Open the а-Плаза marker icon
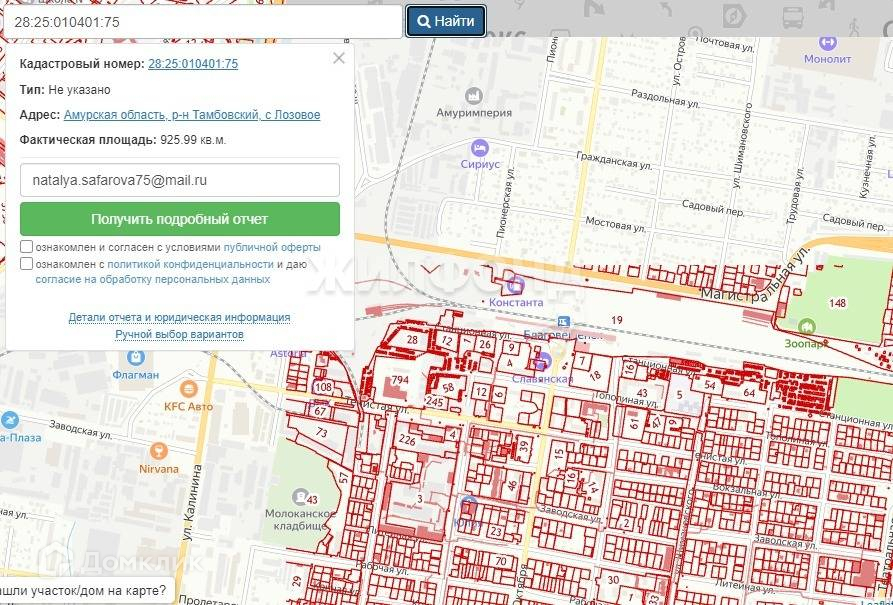 [x=9, y=421]
